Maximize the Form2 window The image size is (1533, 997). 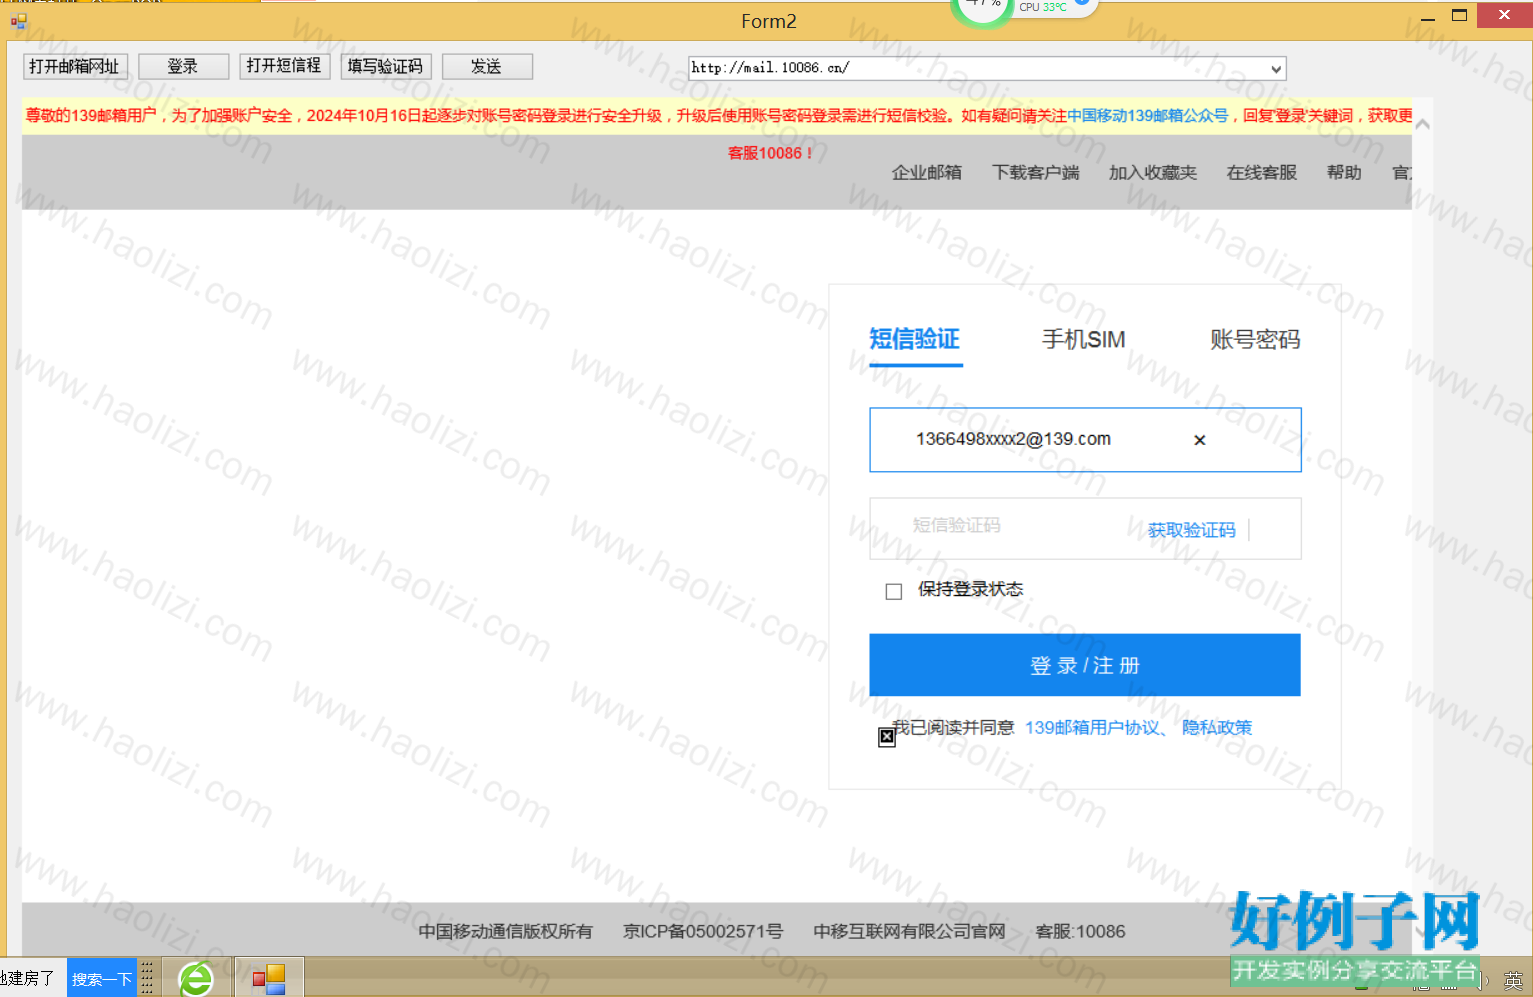click(x=1460, y=15)
